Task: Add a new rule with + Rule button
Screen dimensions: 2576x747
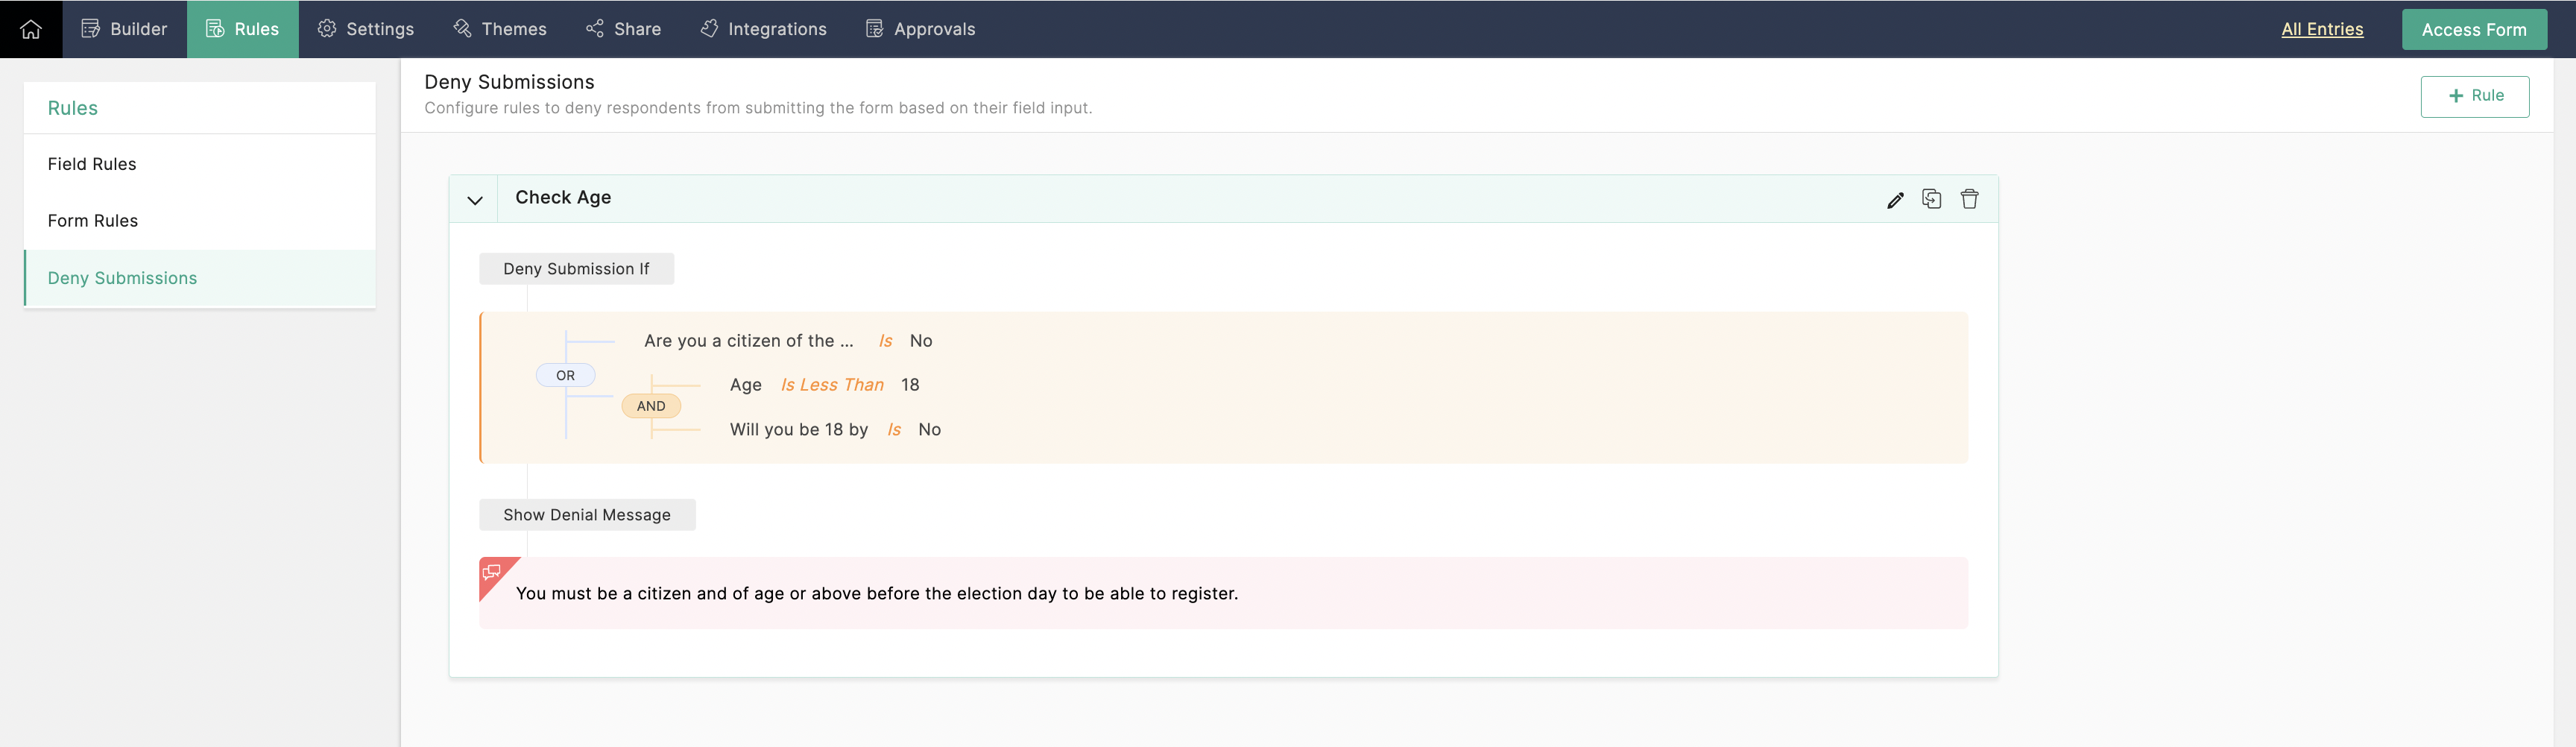Action: pos(2475,96)
